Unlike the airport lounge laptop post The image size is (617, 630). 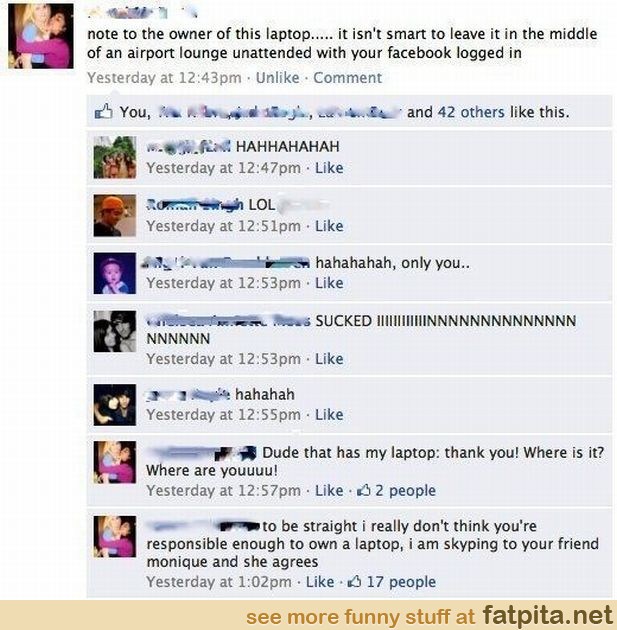278,78
